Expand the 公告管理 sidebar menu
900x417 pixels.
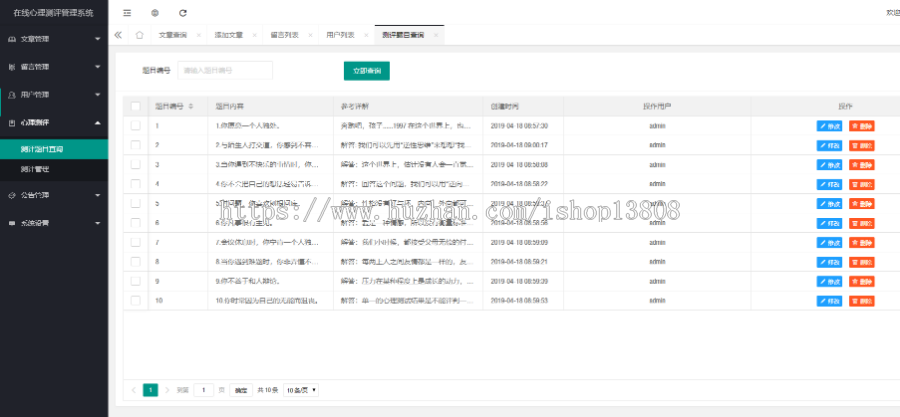point(54,195)
